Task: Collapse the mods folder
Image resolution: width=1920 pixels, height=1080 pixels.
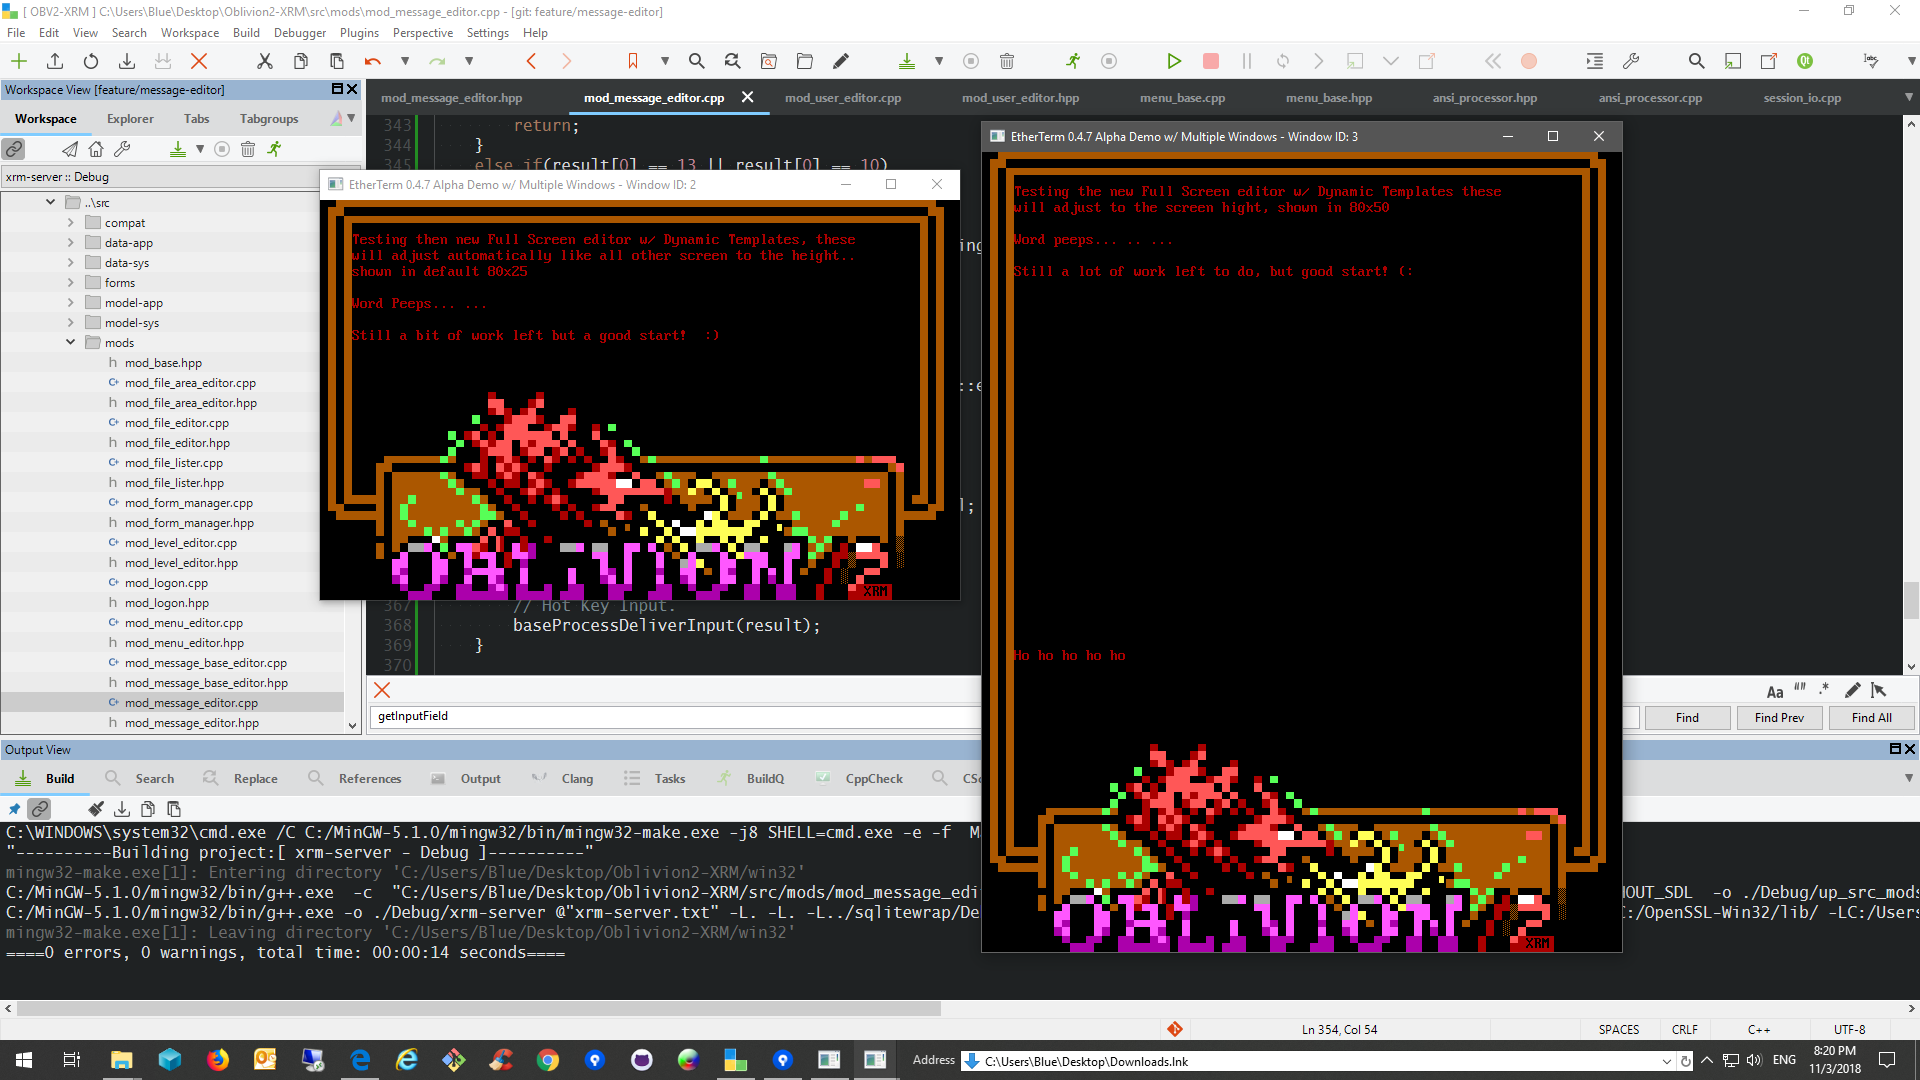Action: 71,342
